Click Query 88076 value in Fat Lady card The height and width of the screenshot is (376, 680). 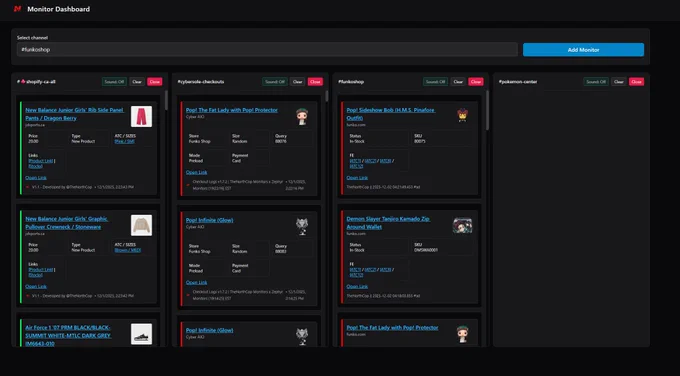pyautogui.click(x=281, y=141)
